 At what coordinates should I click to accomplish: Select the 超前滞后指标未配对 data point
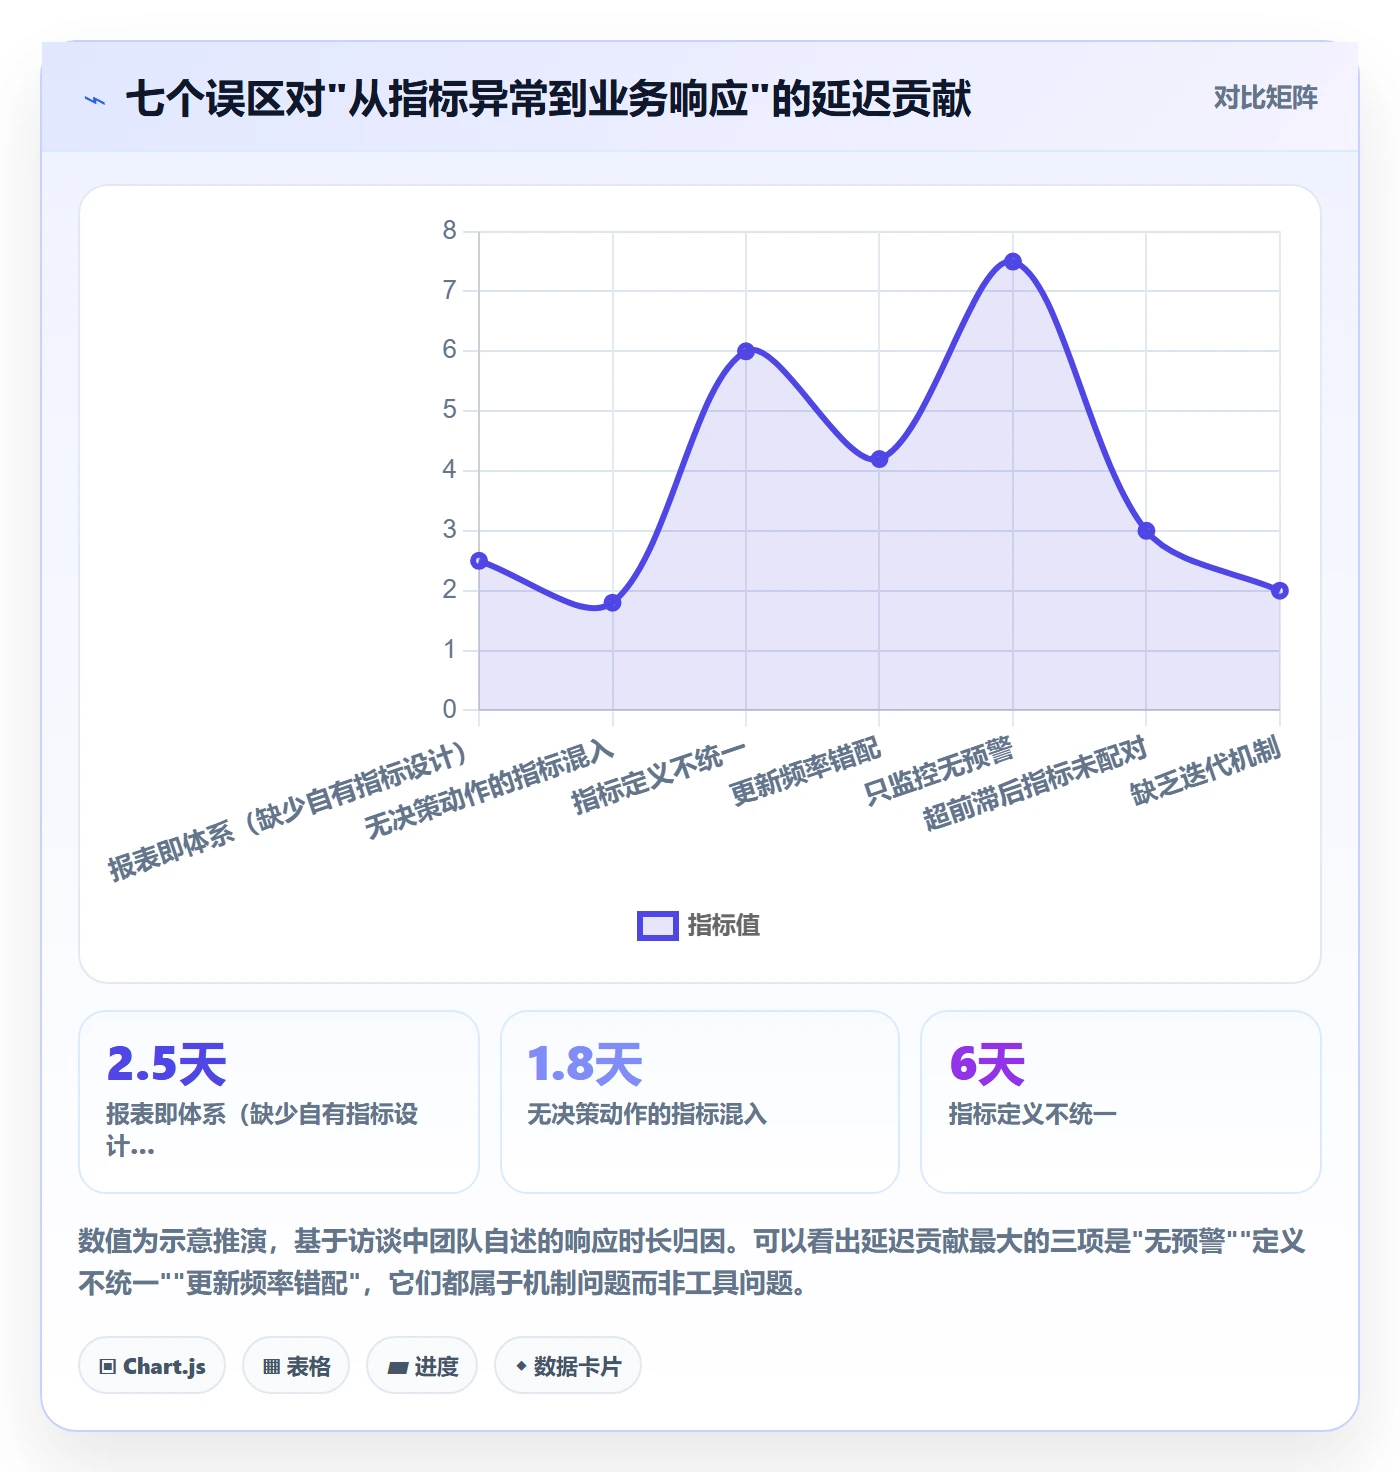click(1146, 531)
